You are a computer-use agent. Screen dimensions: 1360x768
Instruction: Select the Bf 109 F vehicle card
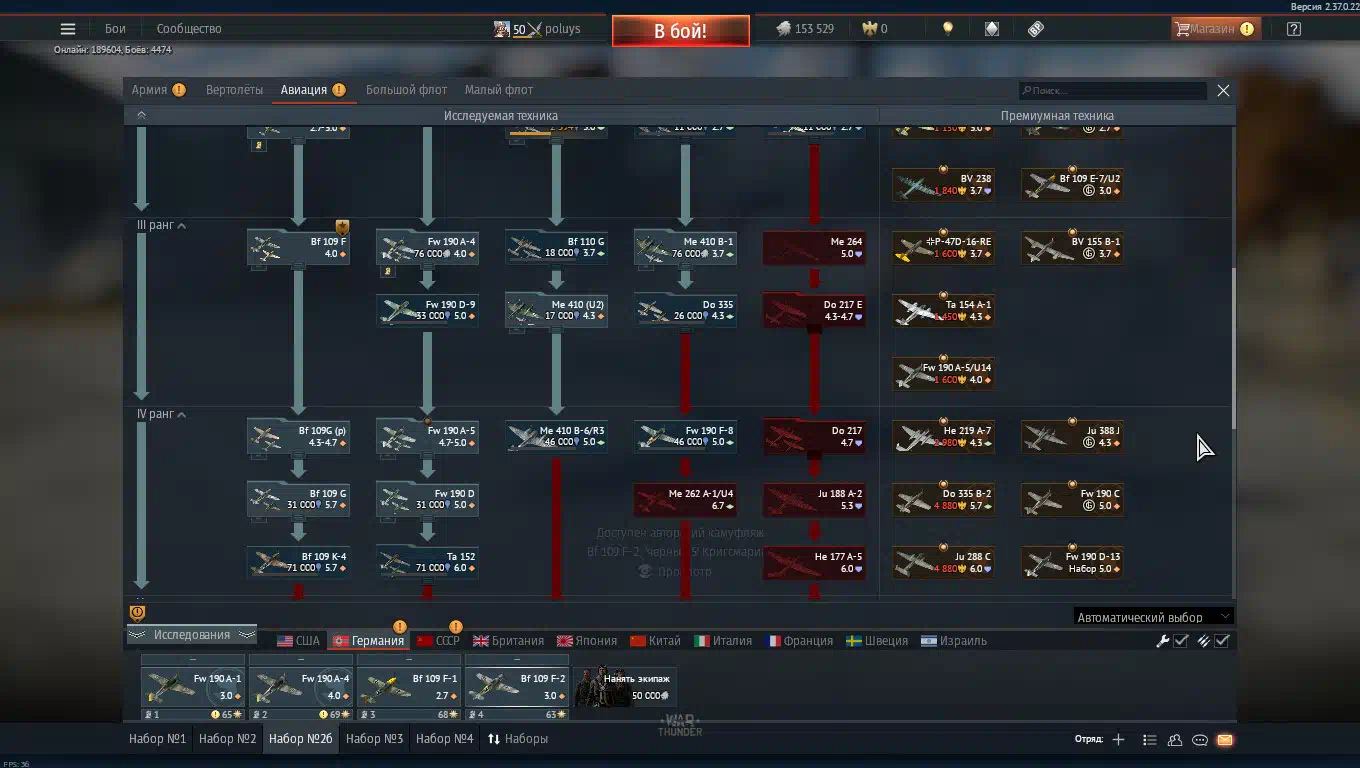298,248
